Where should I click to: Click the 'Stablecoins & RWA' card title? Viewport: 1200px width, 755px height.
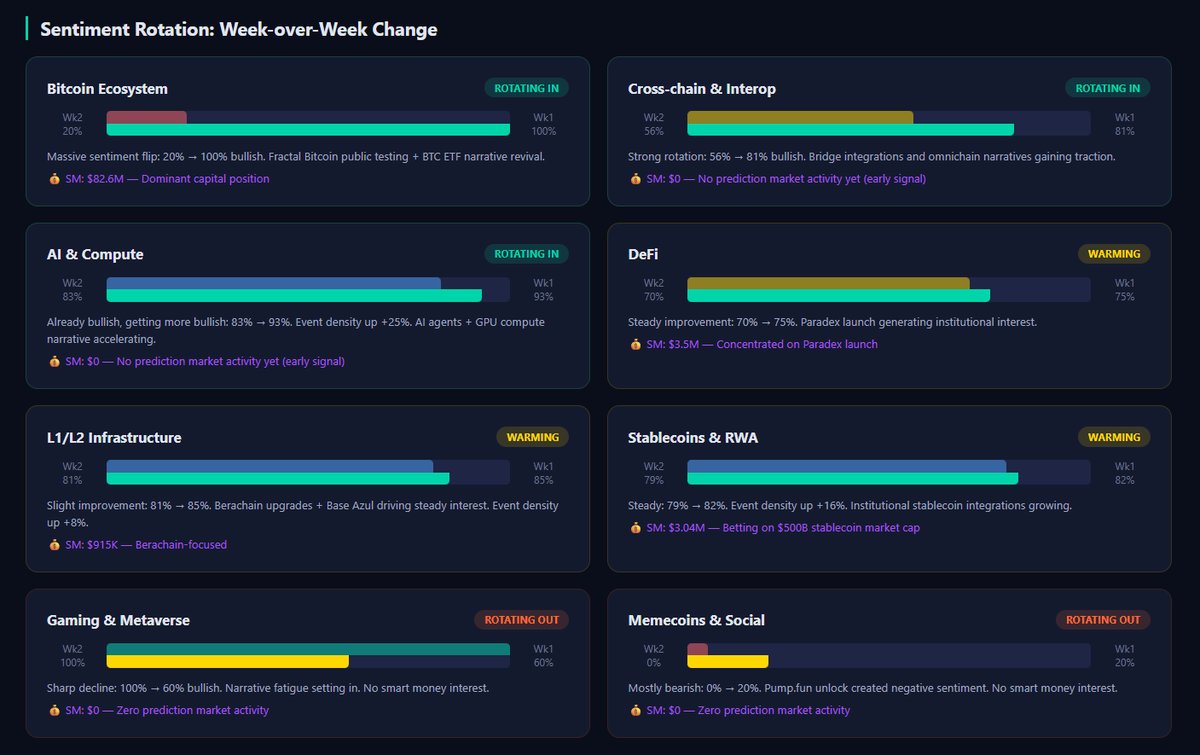pyautogui.click(x=693, y=438)
